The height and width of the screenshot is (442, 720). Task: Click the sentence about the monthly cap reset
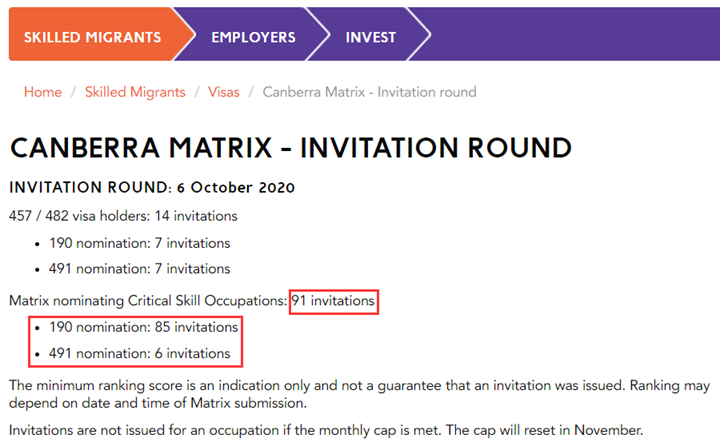325,430
